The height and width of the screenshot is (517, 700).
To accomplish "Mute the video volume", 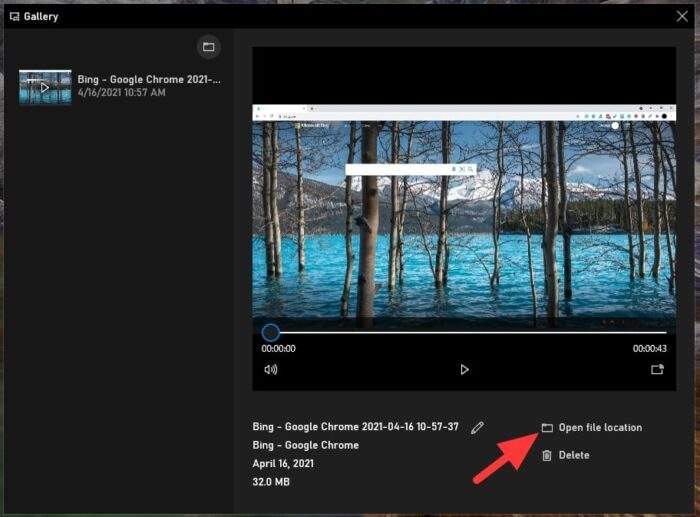I will pos(271,369).
